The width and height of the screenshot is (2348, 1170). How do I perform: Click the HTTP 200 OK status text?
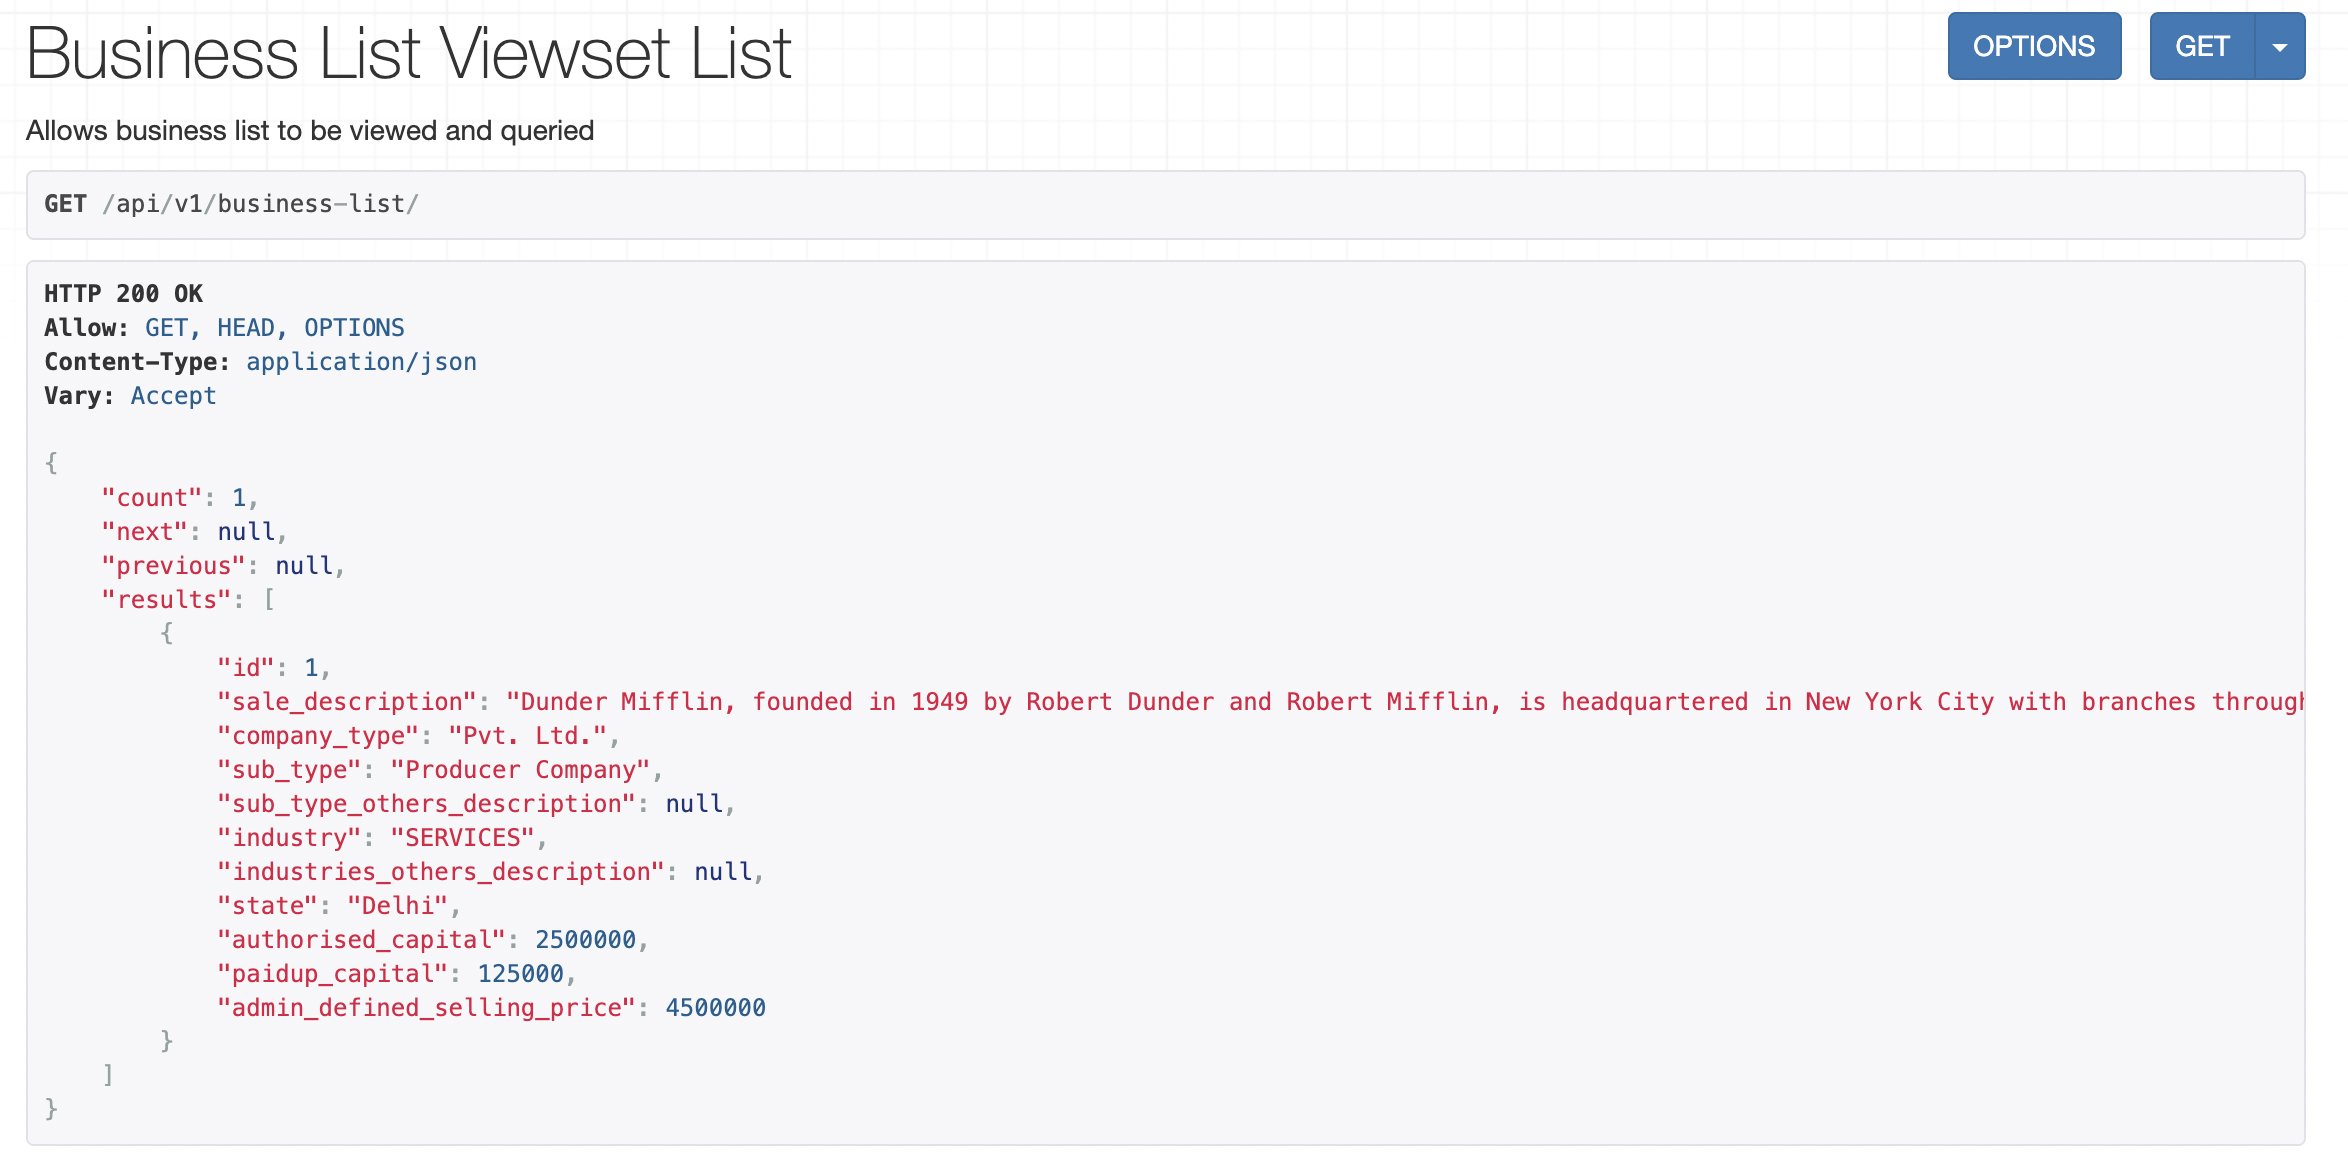coord(123,294)
